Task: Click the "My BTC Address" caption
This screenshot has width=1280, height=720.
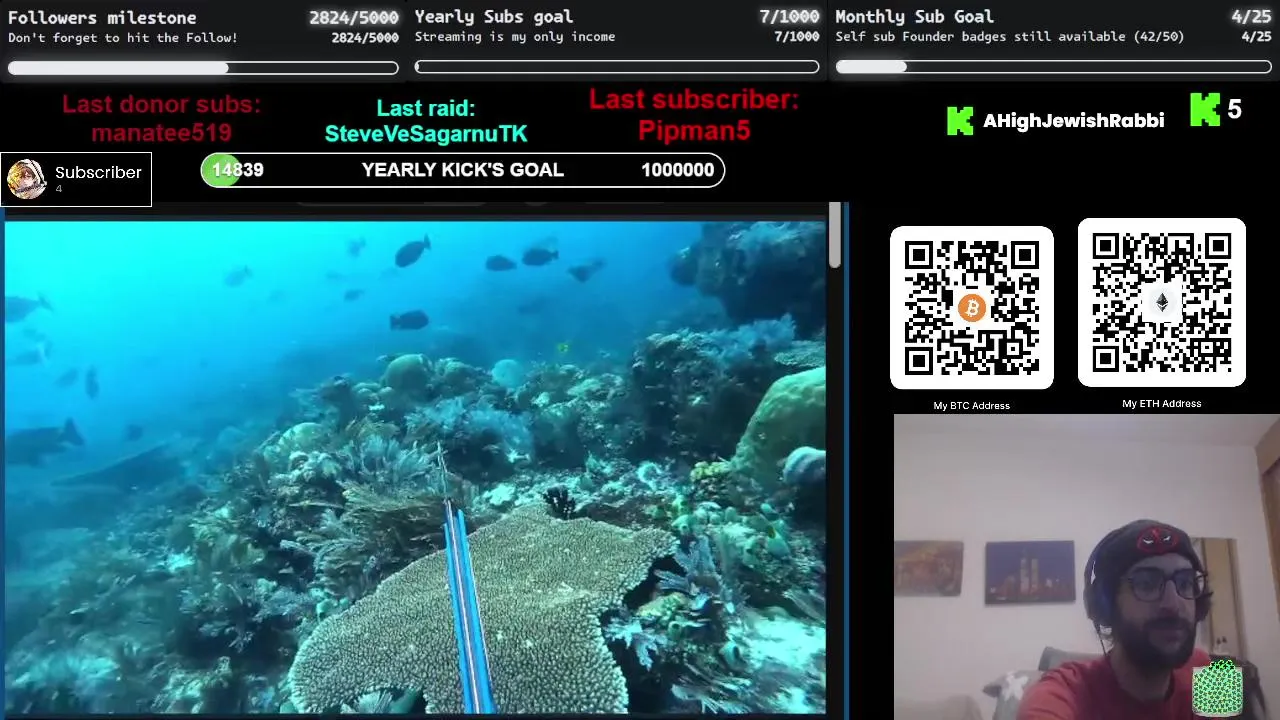Action: 971,406
